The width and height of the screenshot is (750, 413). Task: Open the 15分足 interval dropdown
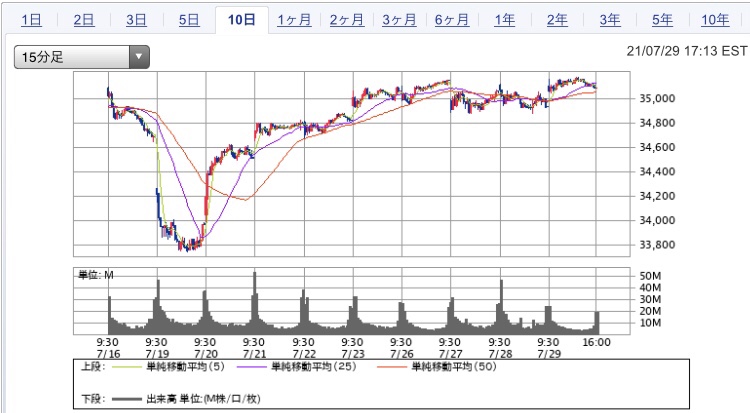[x=82, y=57]
